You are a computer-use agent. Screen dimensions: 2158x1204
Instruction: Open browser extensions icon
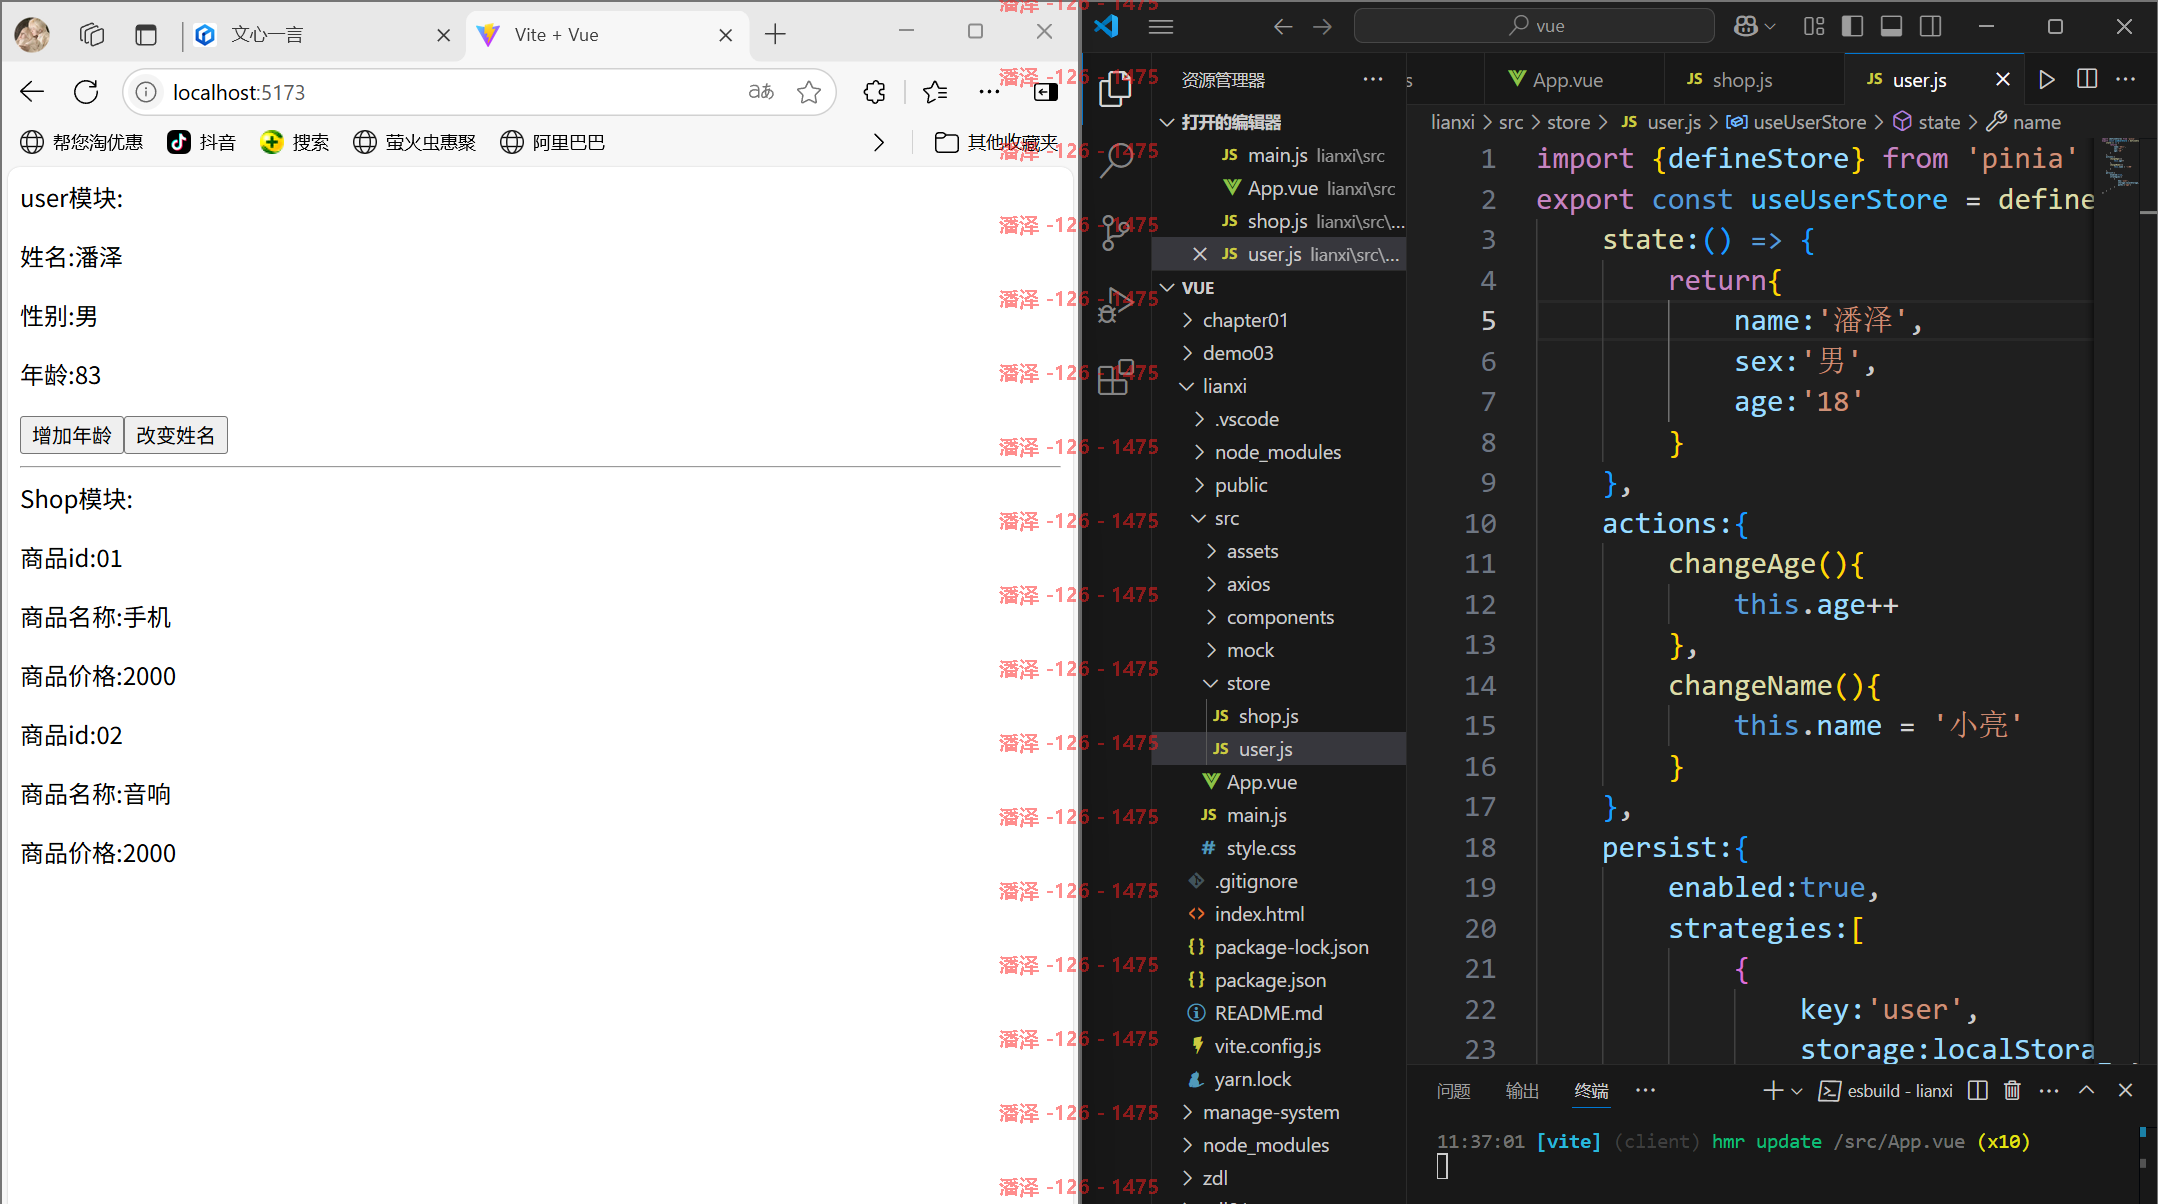[874, 92]
